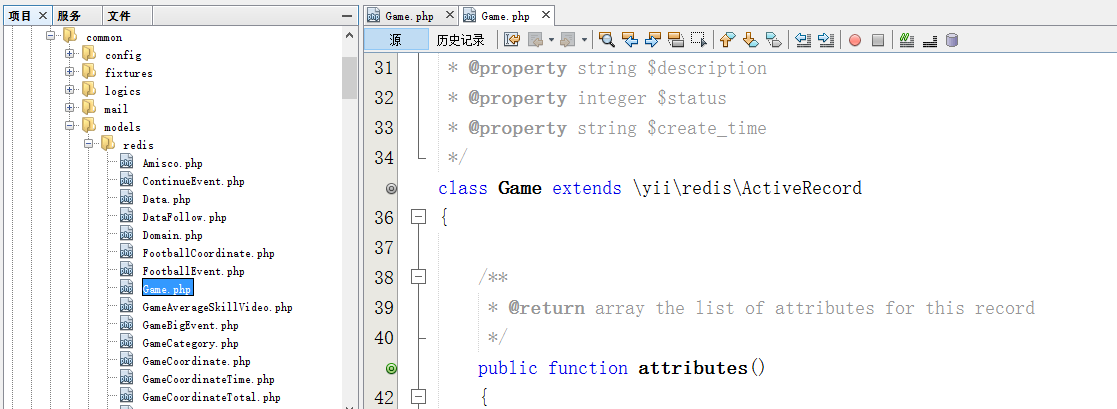Select GameCoordinateTime.php file
Image resolution: width=1117 pixels, height=409 pixels.
(x=208, y=379)
